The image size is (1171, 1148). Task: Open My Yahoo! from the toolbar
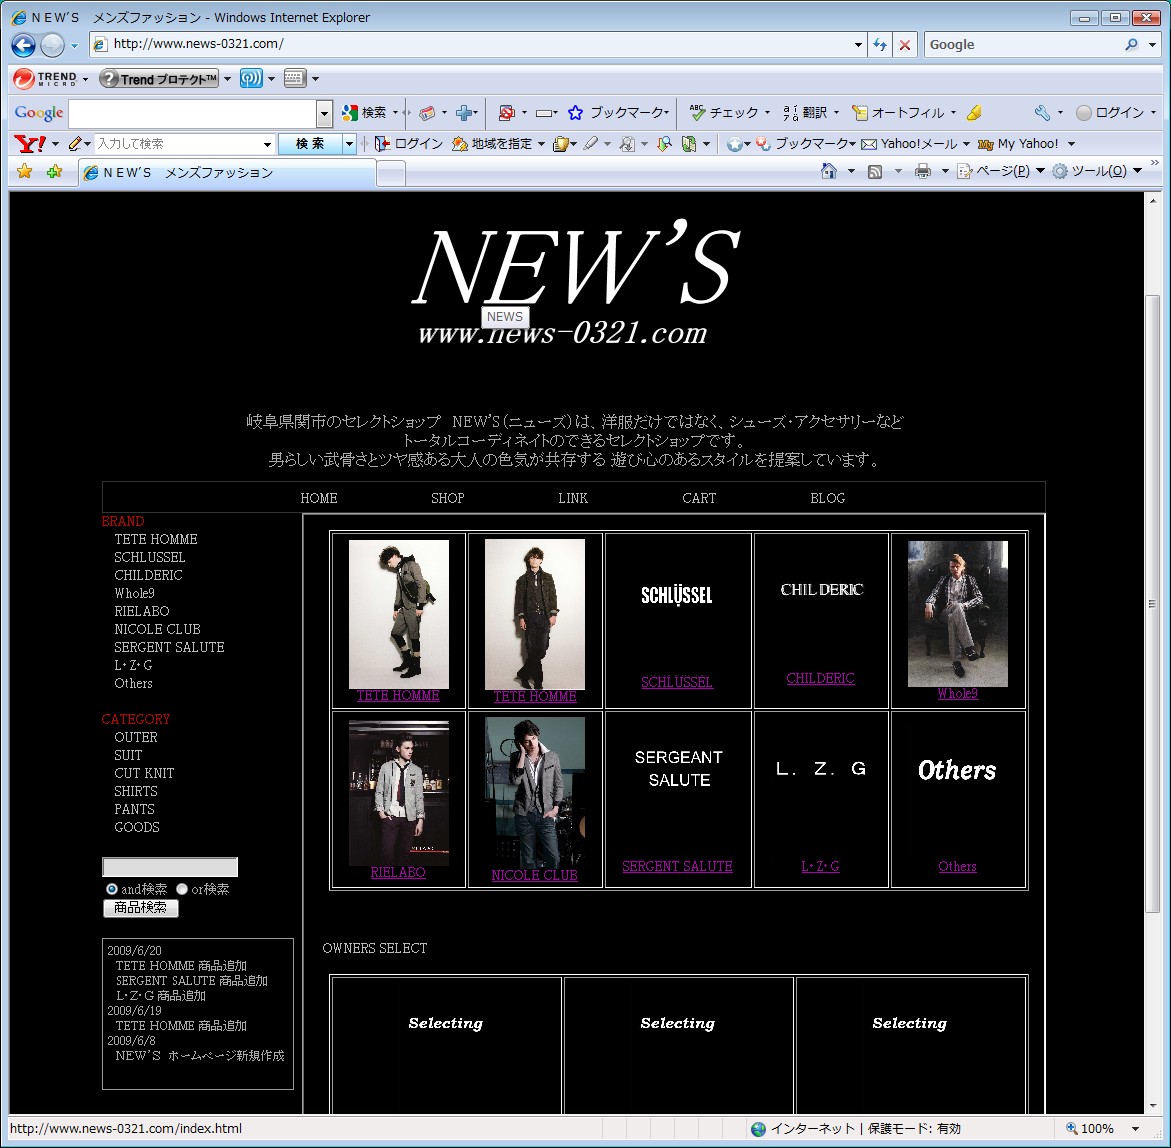pos(1019,143)
